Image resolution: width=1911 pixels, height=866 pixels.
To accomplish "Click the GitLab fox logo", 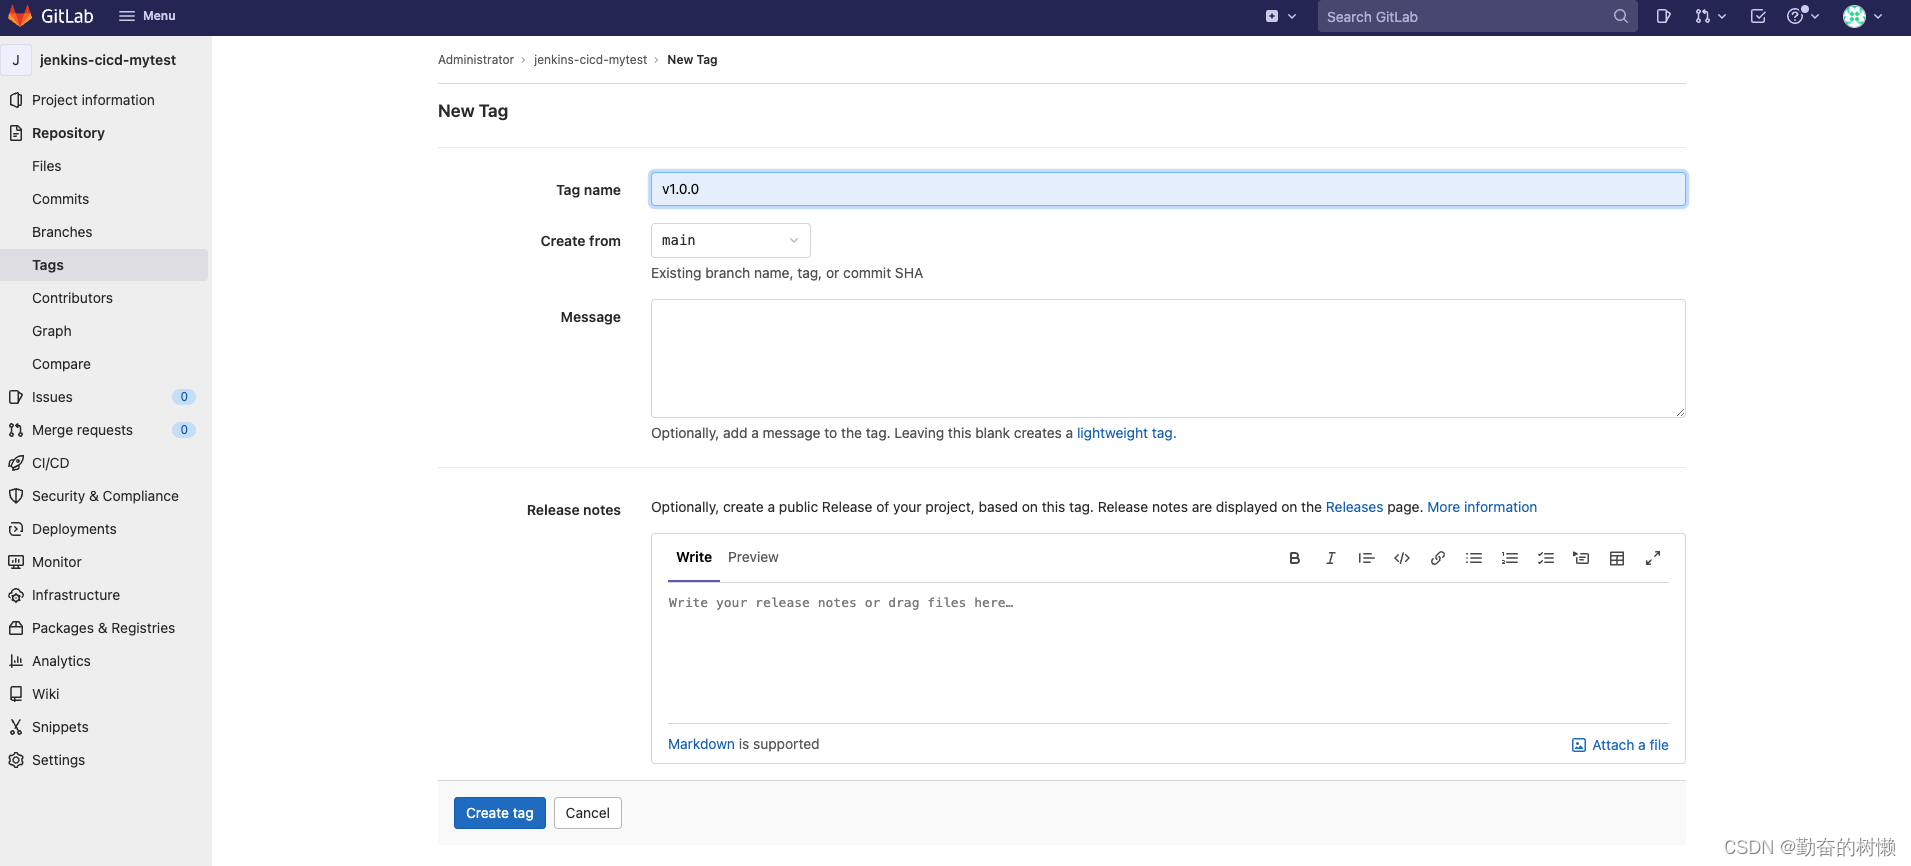I will pyautogui.click(x=20, y=16).
